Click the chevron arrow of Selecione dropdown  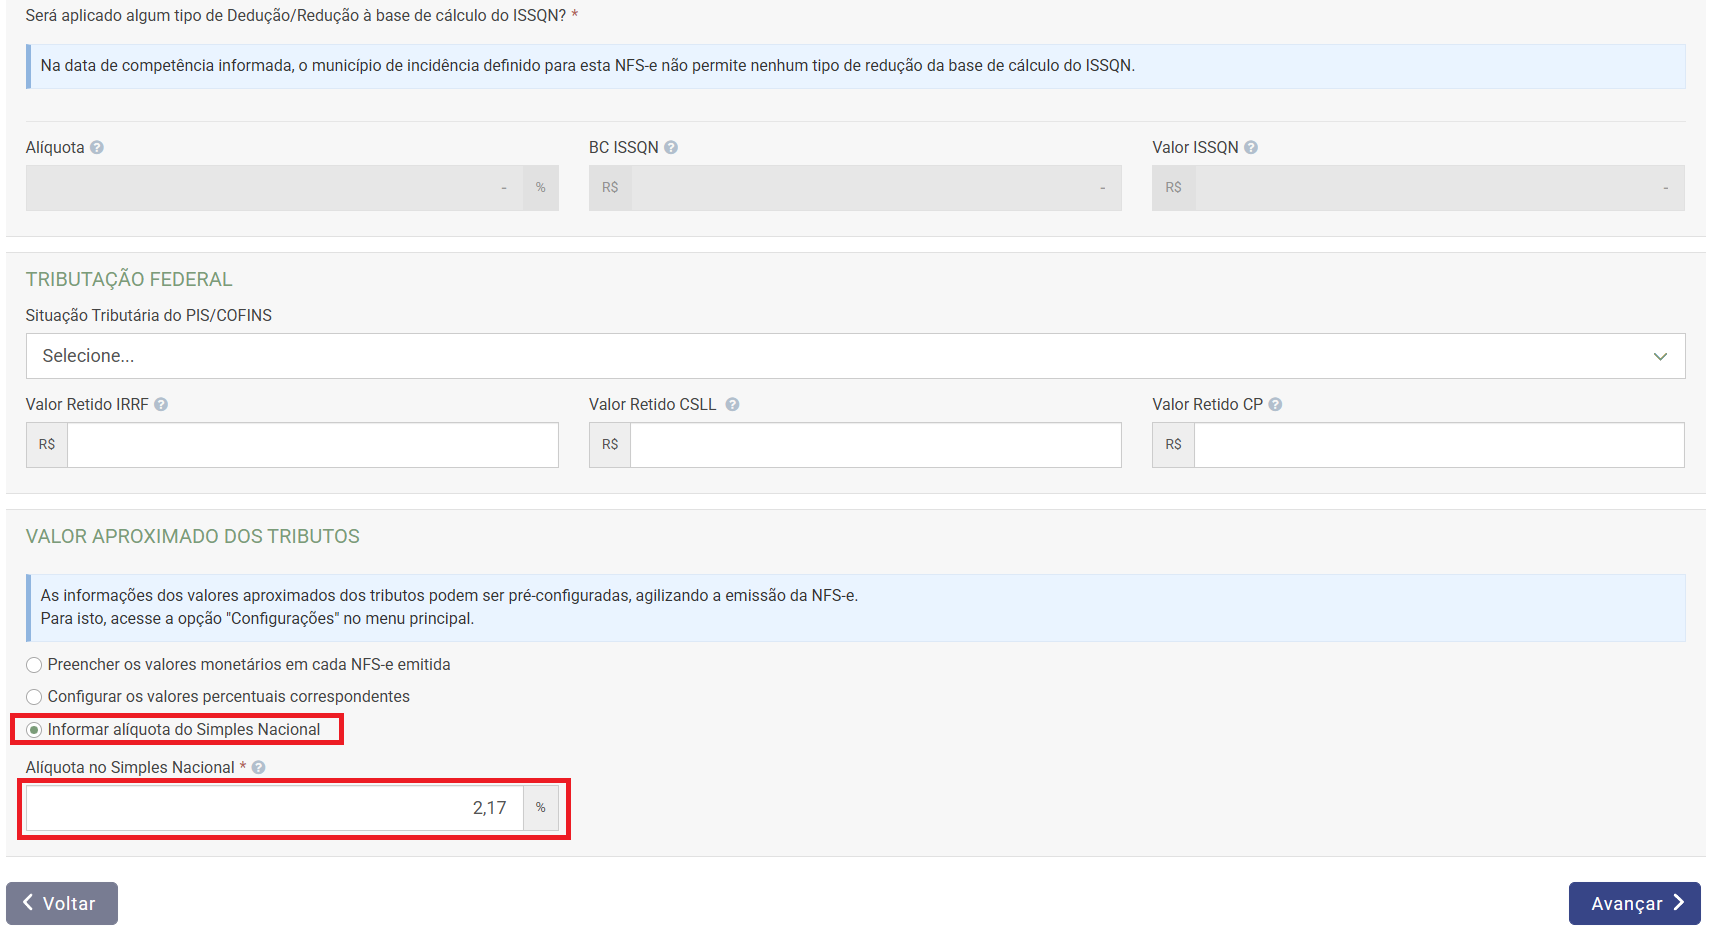coord(1660,357)
